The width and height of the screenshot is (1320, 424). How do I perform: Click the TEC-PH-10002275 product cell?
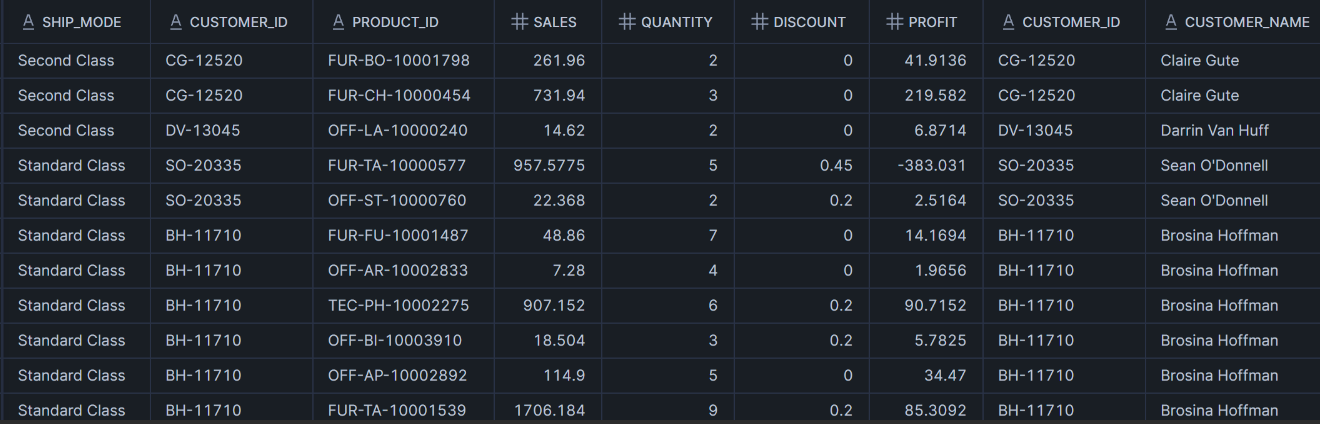(x=398, y=305)
